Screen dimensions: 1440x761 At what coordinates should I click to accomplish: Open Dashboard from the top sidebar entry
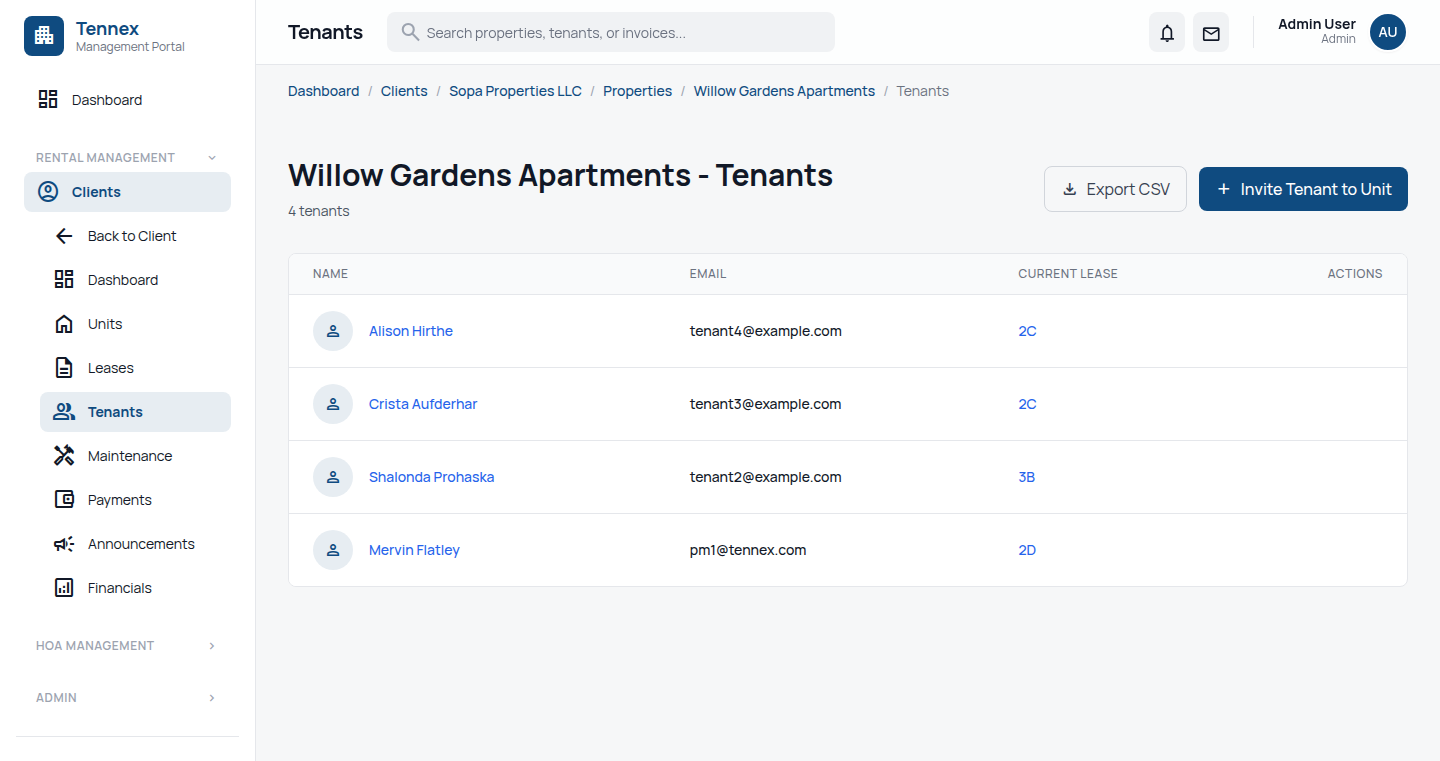tap(107, 99)
